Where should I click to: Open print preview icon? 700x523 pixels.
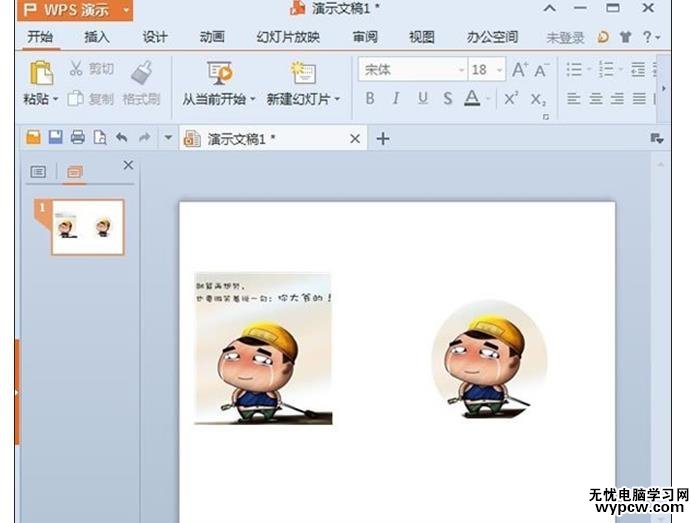100,137
